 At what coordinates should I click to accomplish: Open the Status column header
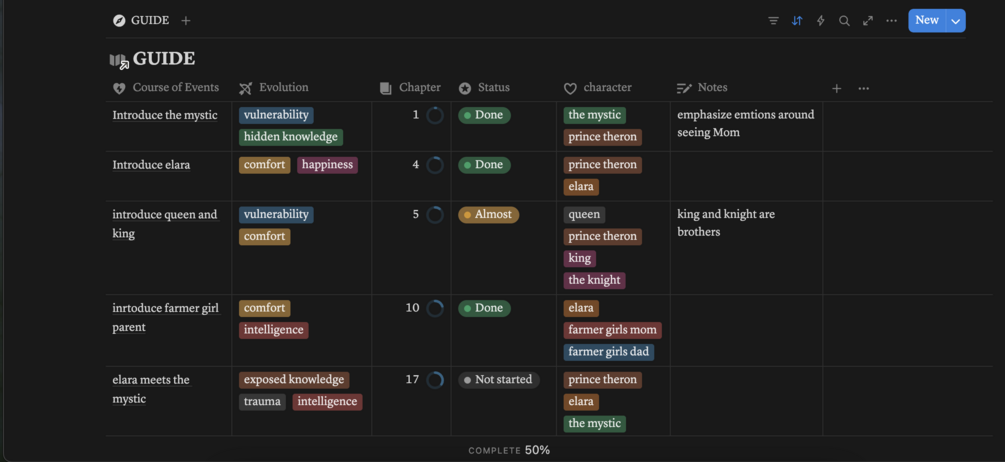(493, 88)
